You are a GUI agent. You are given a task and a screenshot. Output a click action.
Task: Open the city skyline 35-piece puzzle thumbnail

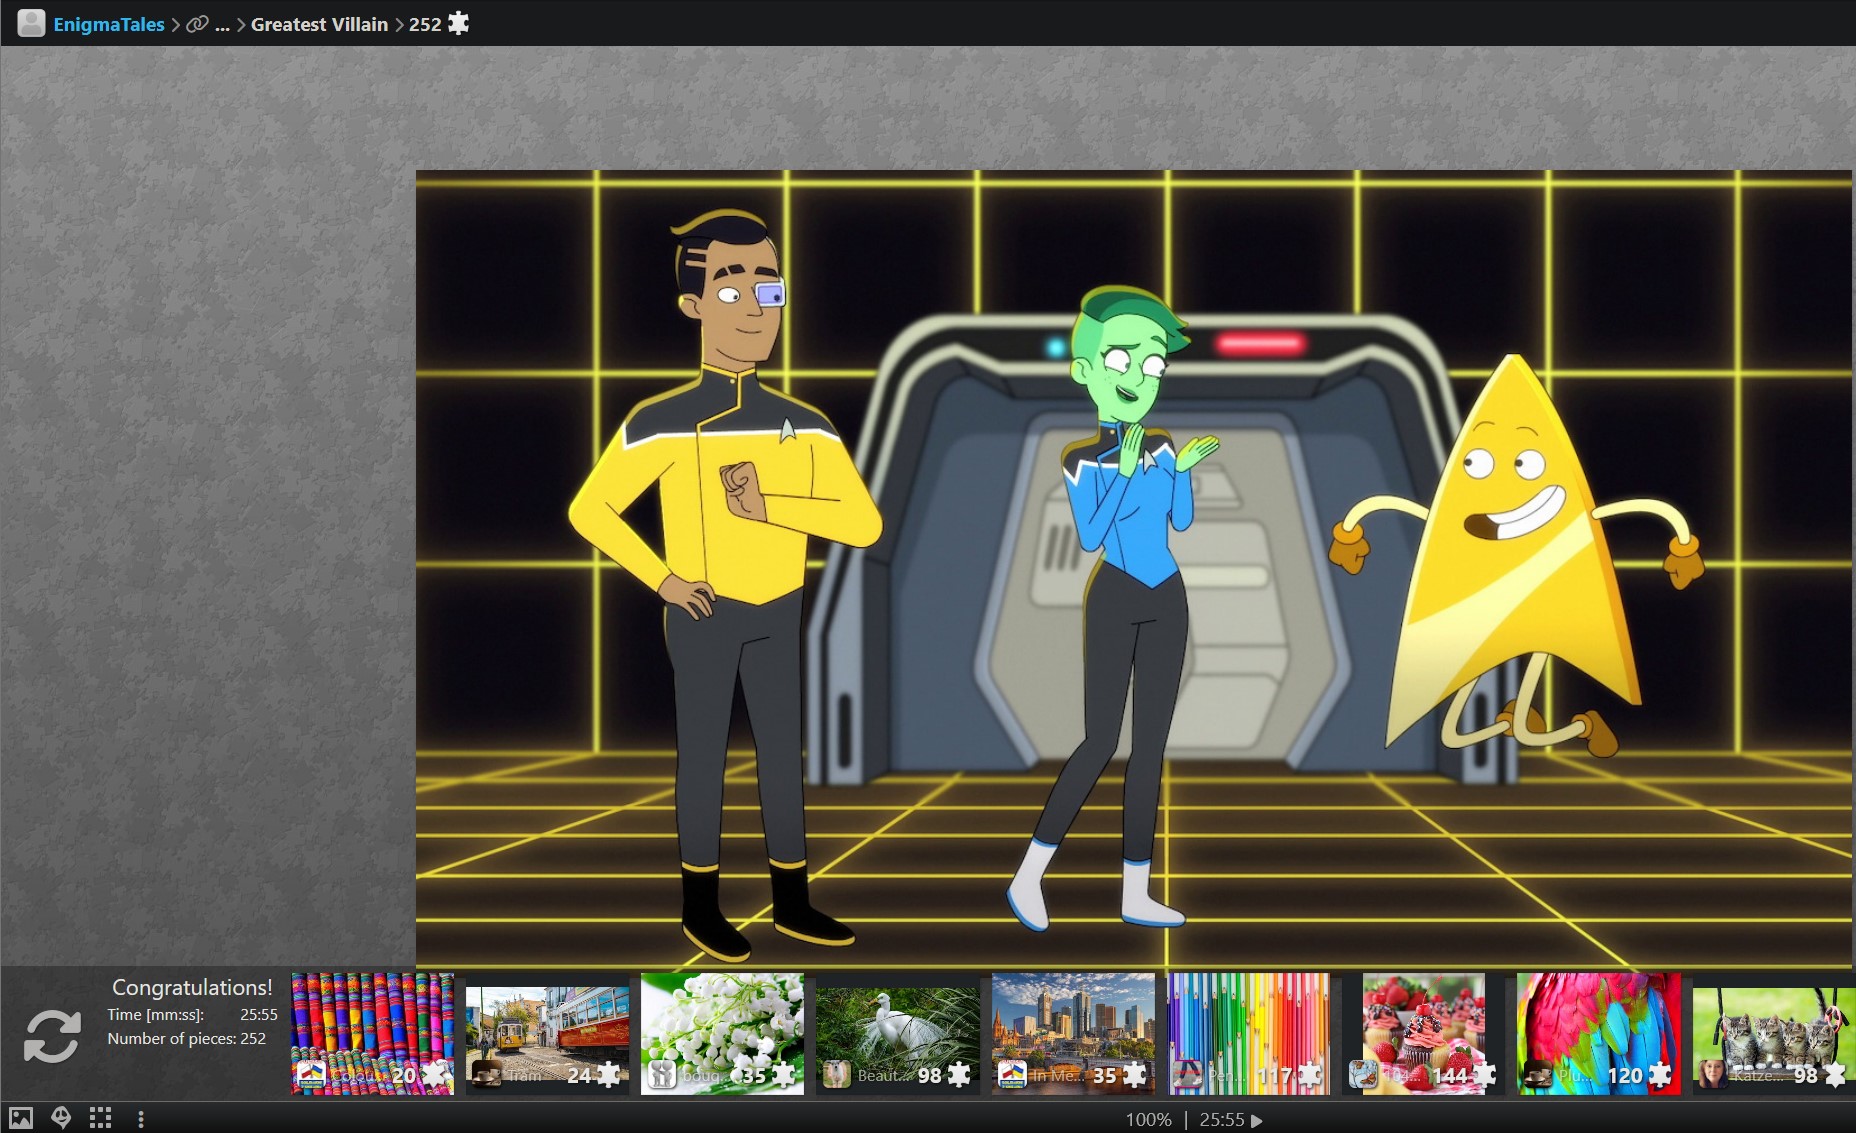tap(1073, 1033)
